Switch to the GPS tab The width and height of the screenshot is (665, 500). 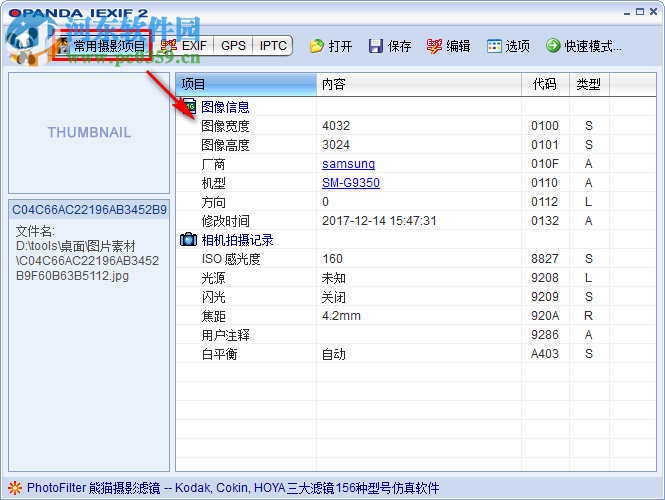coord(233,45)
